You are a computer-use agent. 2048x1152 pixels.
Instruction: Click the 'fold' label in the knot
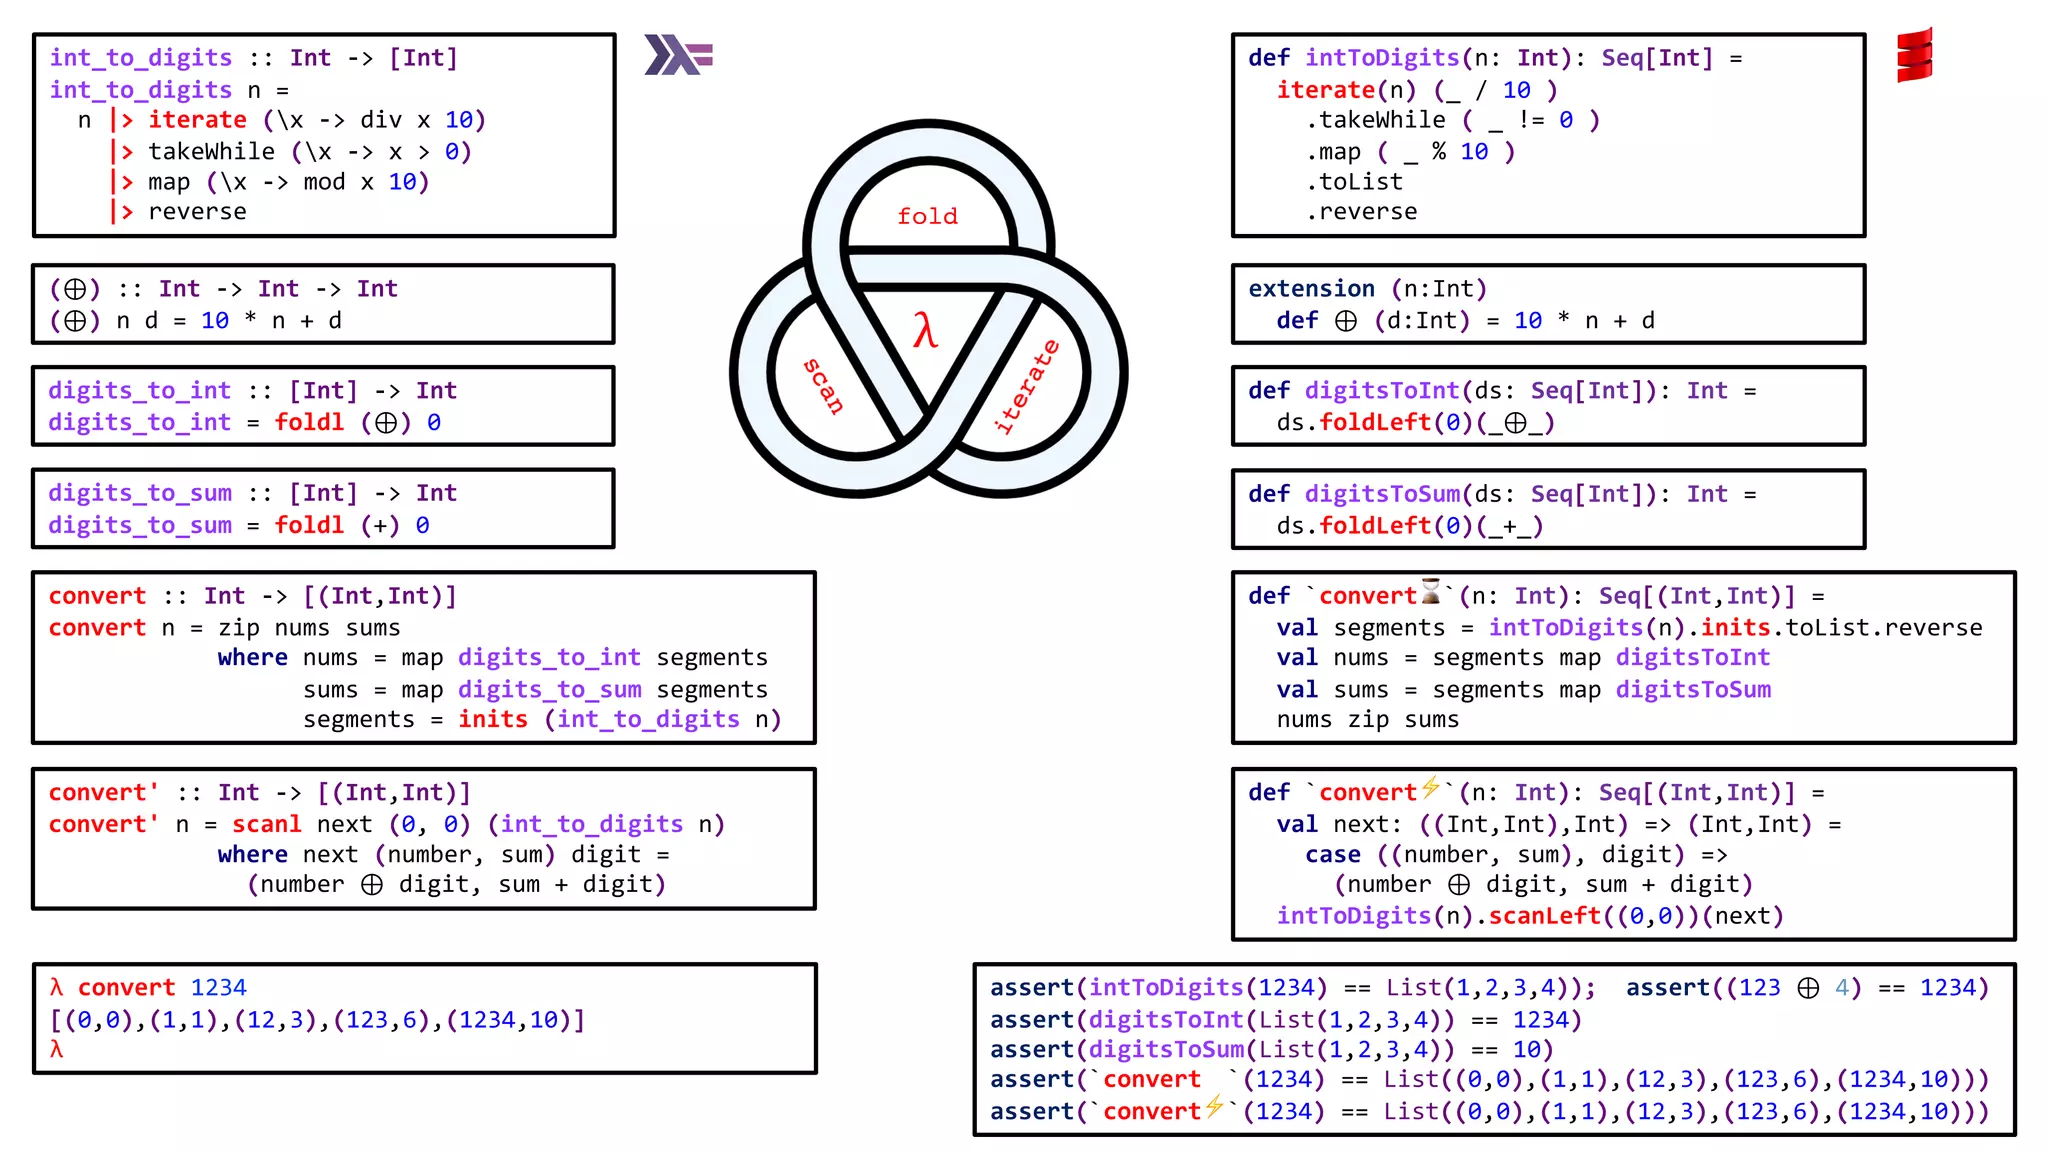coord(927,216)
